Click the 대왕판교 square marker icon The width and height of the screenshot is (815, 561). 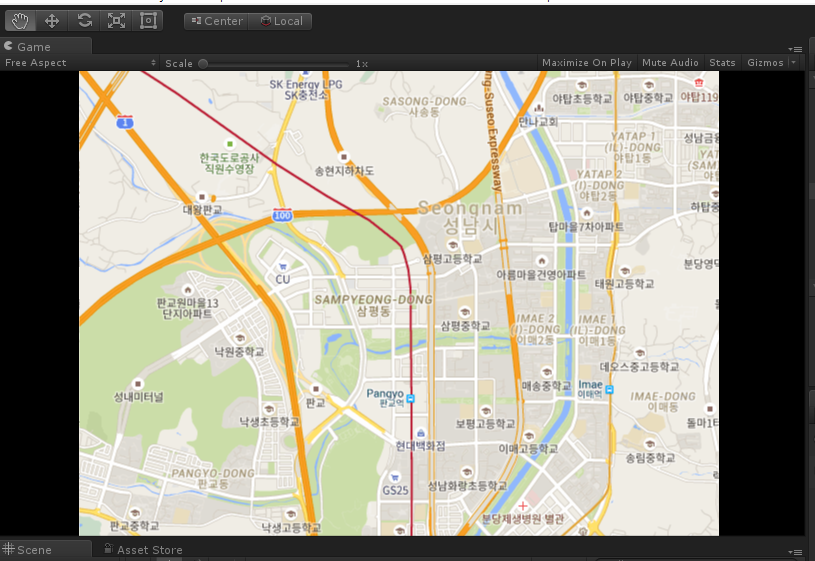click(202, 197)
